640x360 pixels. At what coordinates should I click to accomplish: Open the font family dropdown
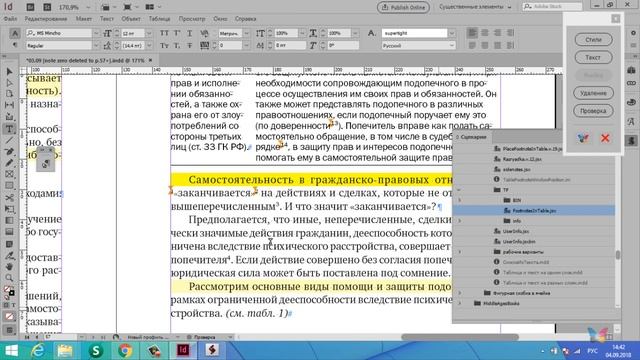pos(96,33)
